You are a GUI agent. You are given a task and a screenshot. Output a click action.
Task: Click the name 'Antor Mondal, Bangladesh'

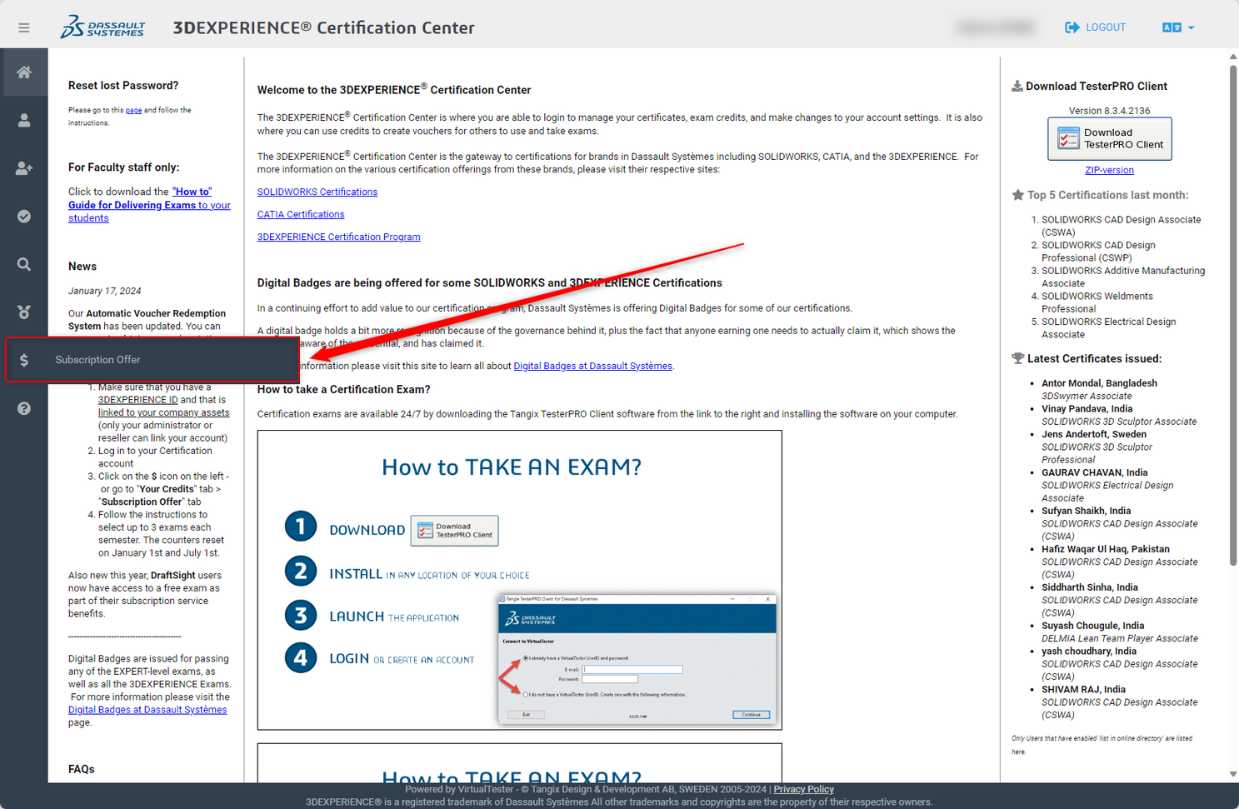coord(1099,383)
